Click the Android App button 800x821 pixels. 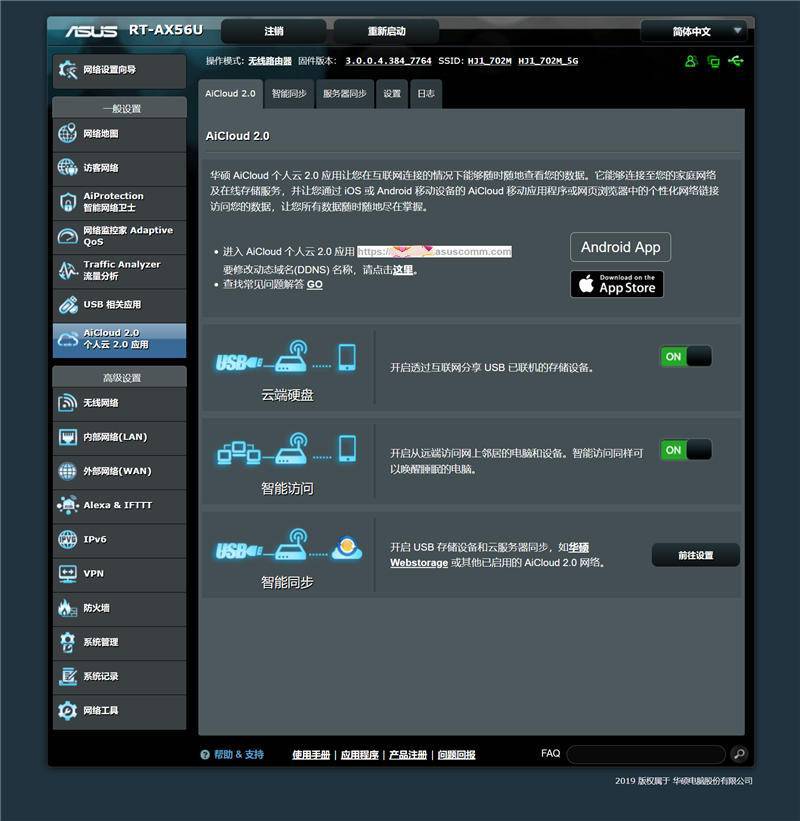620,247
